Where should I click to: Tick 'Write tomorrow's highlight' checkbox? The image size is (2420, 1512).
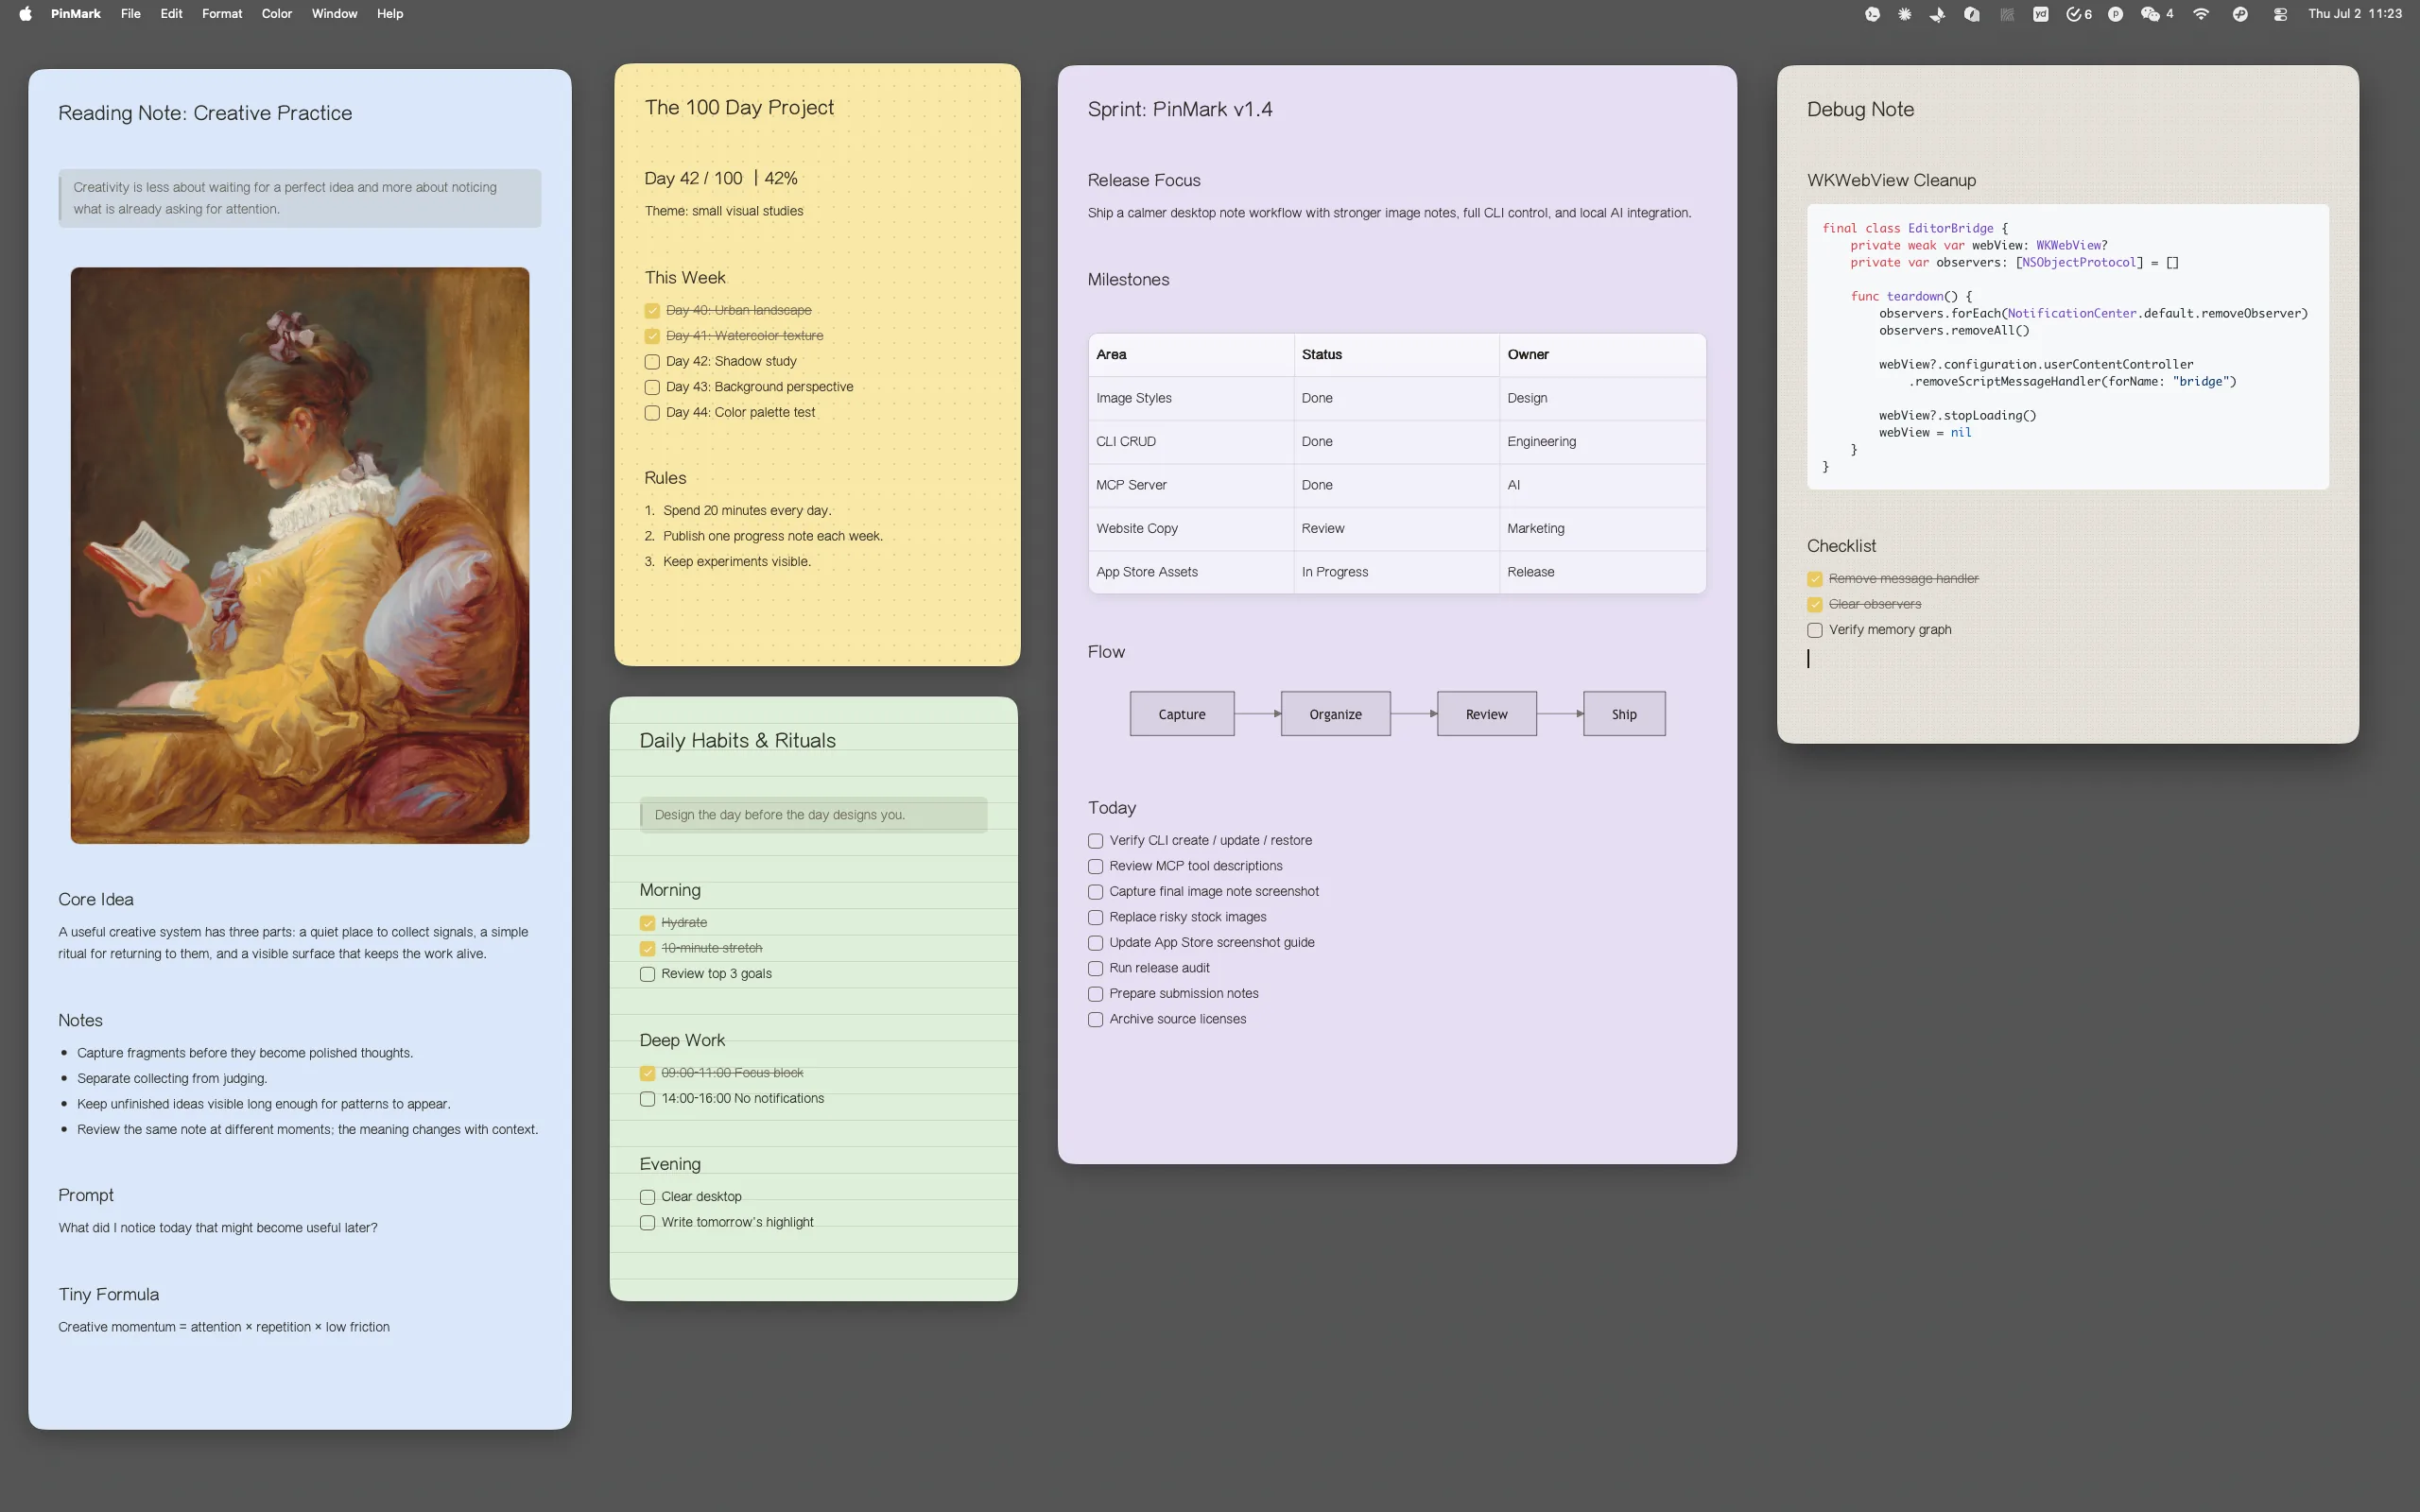(x=647, y=1223)
